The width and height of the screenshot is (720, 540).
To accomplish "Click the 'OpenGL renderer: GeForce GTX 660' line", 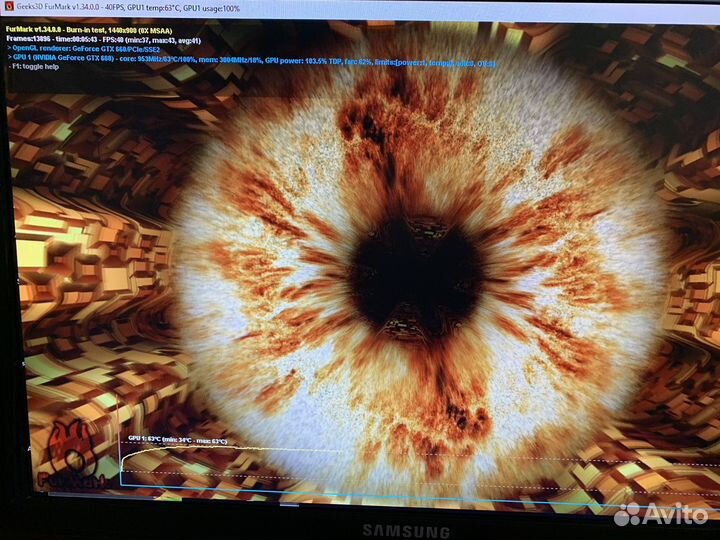I will (83, 49).
